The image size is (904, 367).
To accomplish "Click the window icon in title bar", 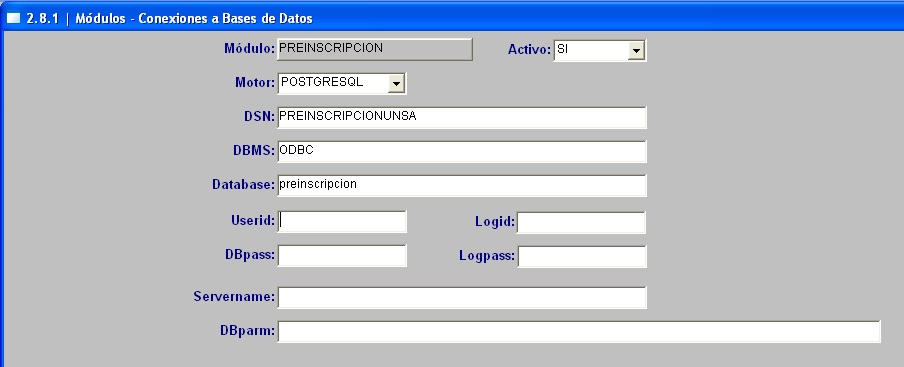I will [13, 18].
